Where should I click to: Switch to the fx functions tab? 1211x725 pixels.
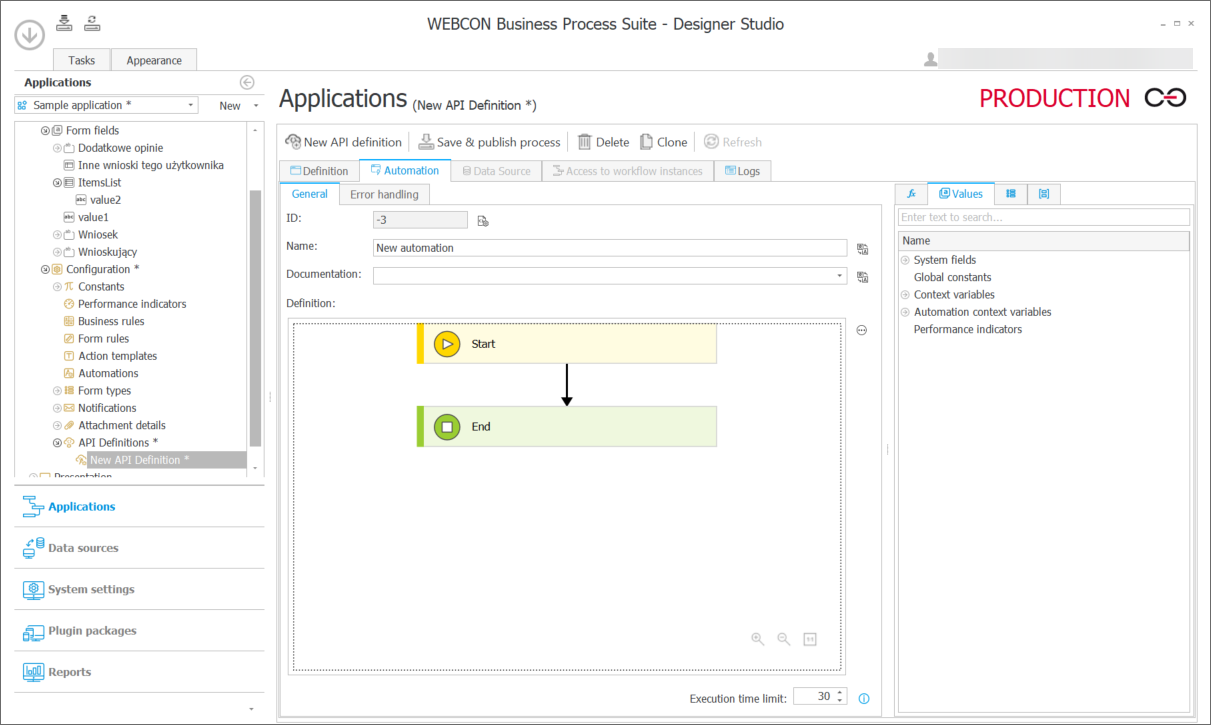(x=911, y=194)
